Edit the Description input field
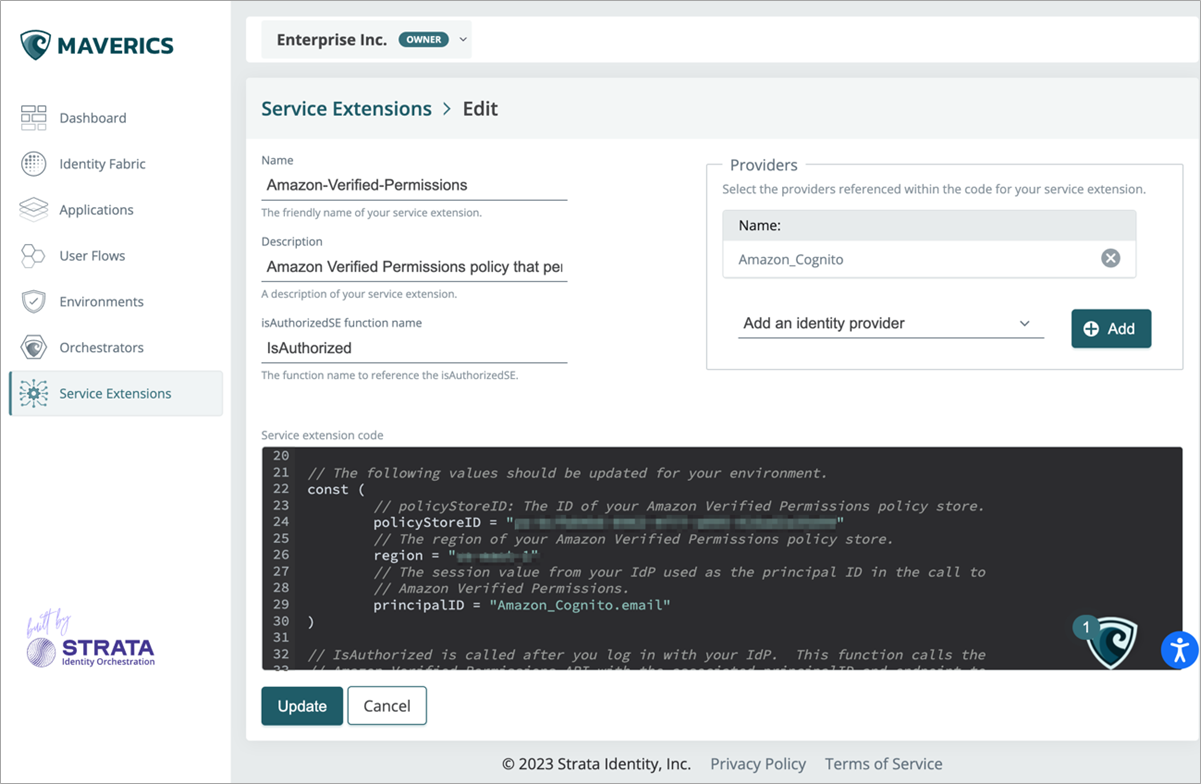1201x784 pixels. (414, 267)
